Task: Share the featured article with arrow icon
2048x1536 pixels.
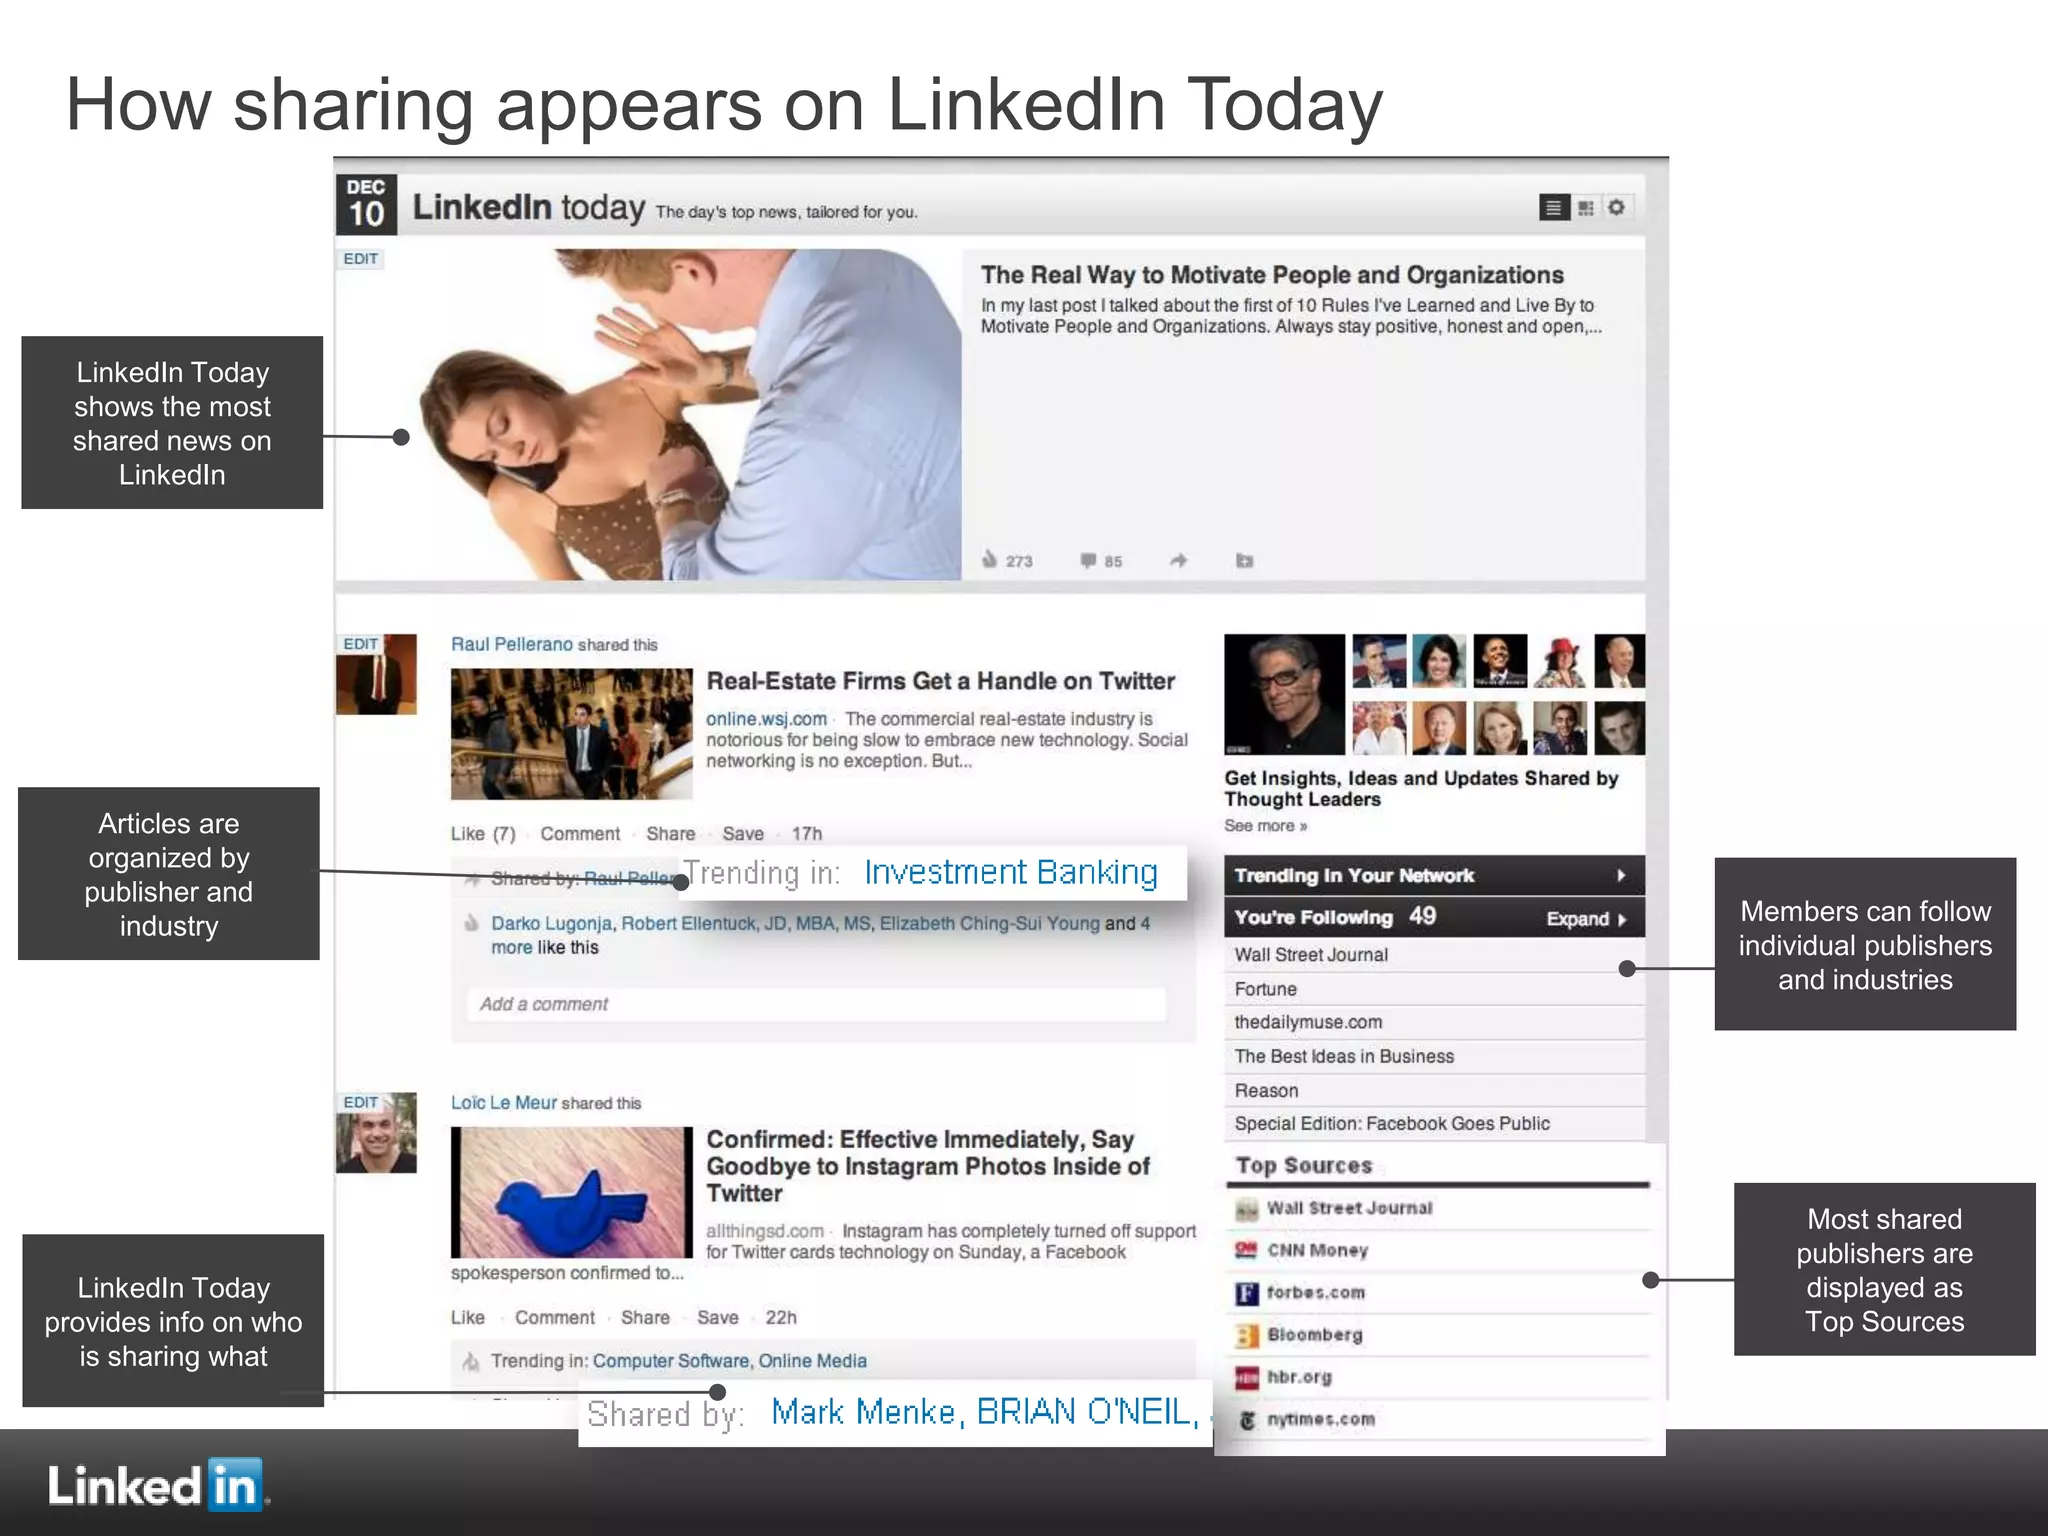Action: (1179, 560)
